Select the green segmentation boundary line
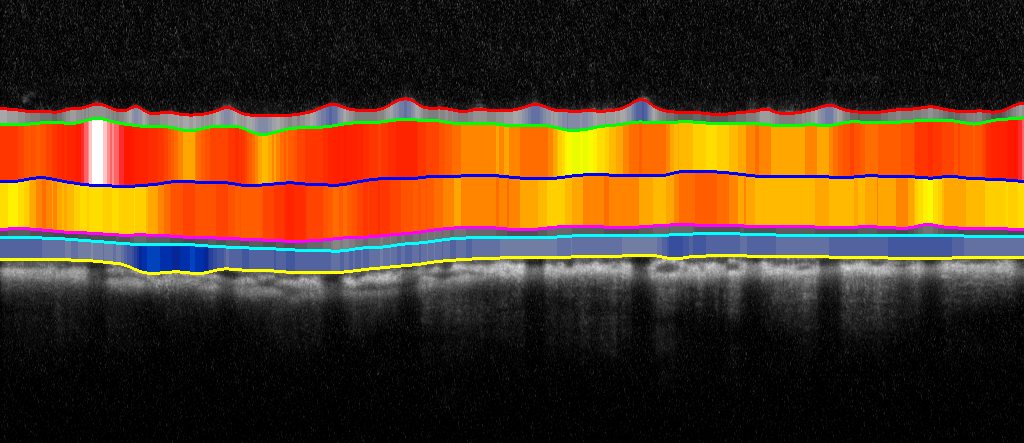This screenshot has height=443, width=1024. [x=512, y=125]
